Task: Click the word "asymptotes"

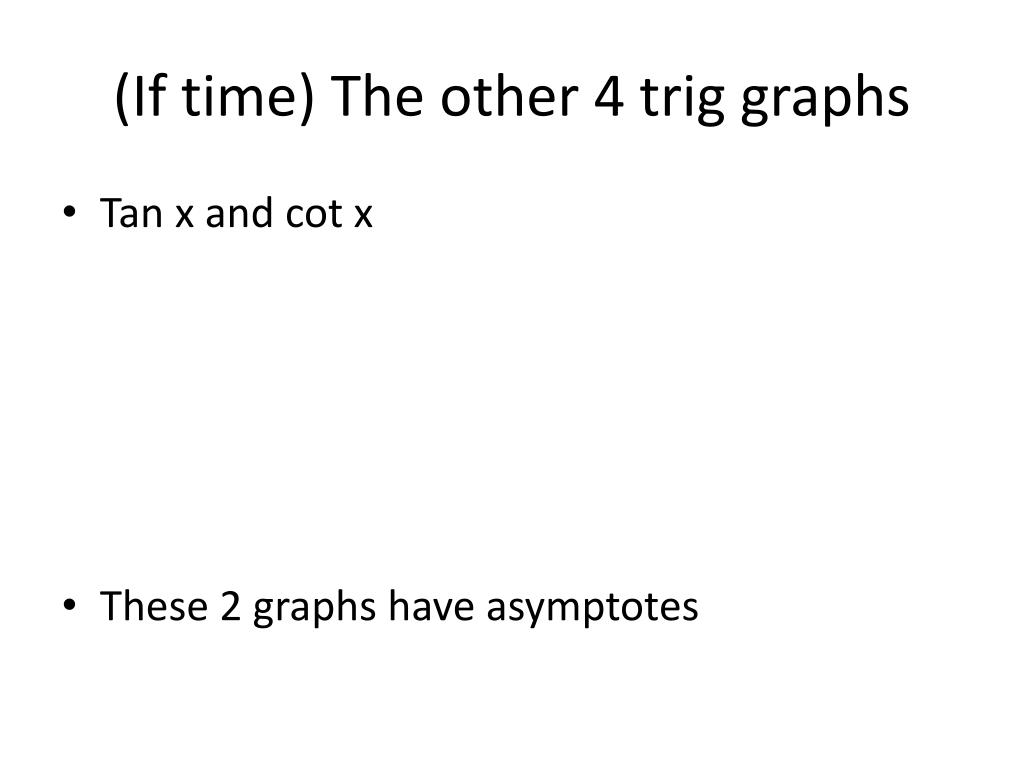Action: [x=592, y=607]
